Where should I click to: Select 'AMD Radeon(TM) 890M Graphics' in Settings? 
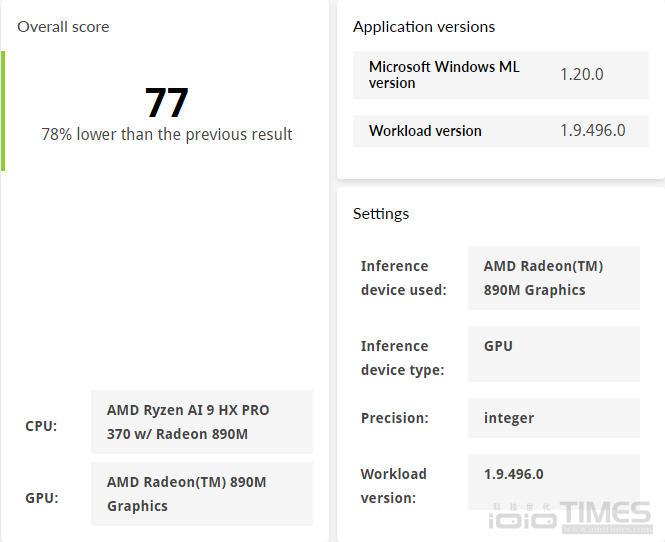[553, 278]
